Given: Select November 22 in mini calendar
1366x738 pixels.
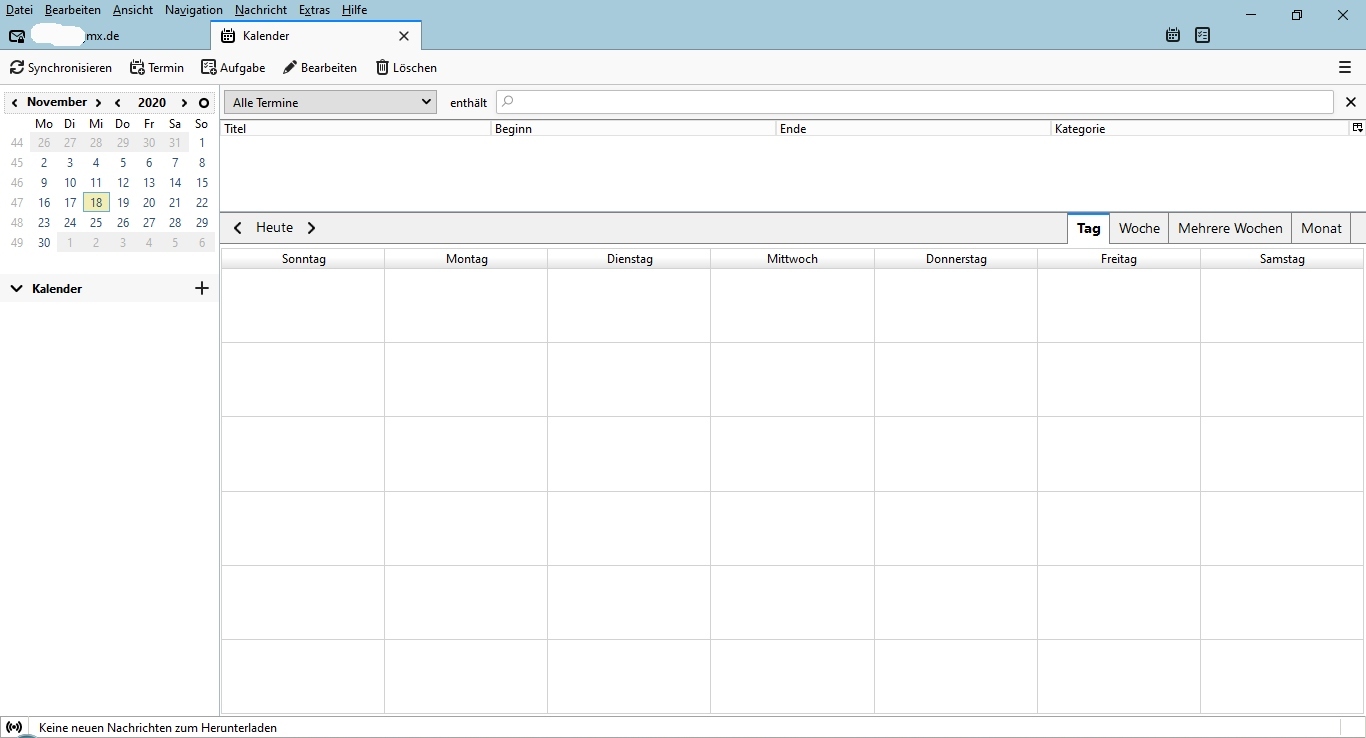Looking at the screenshot, I should coord(202,203).
